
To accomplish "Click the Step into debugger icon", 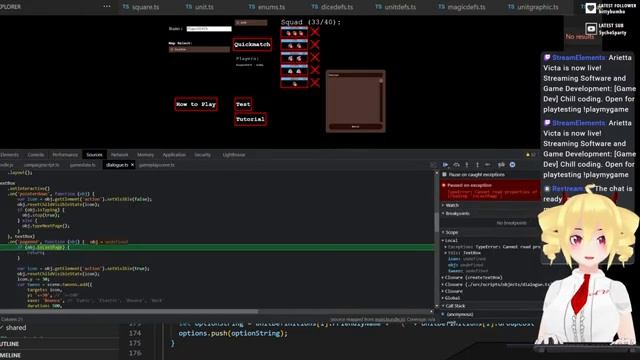I will (467, 164).
